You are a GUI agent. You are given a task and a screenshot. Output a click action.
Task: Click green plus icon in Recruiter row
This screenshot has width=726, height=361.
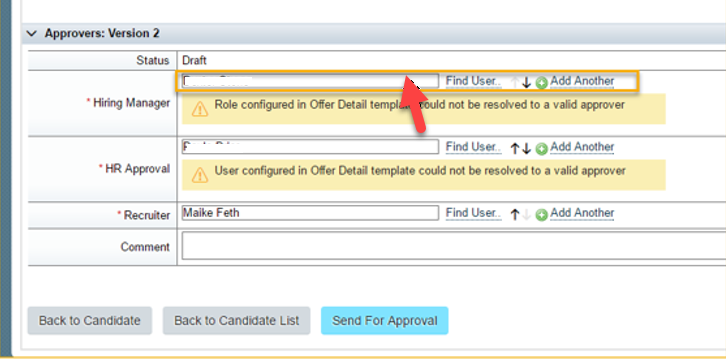[x=541, y=215]
